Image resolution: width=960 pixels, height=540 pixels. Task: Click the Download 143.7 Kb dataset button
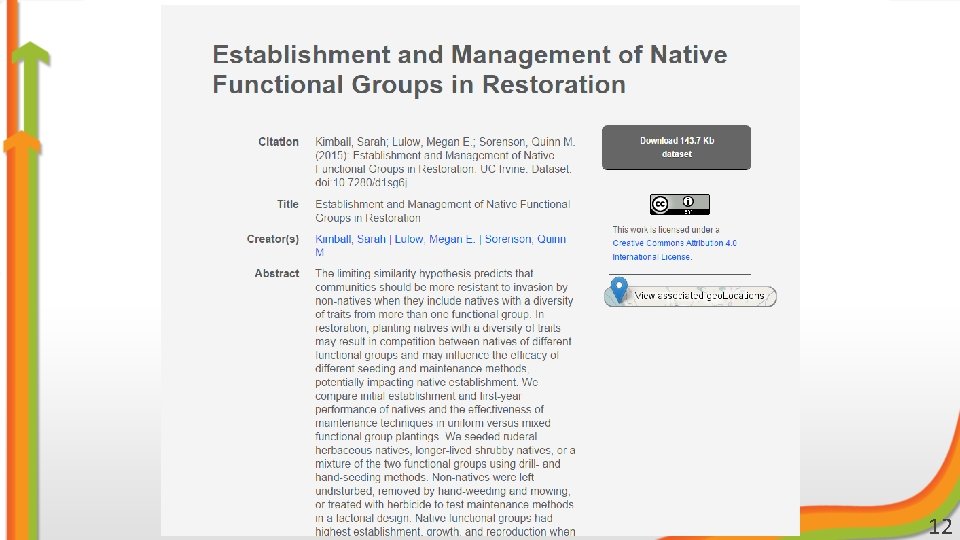pos(677,148)
